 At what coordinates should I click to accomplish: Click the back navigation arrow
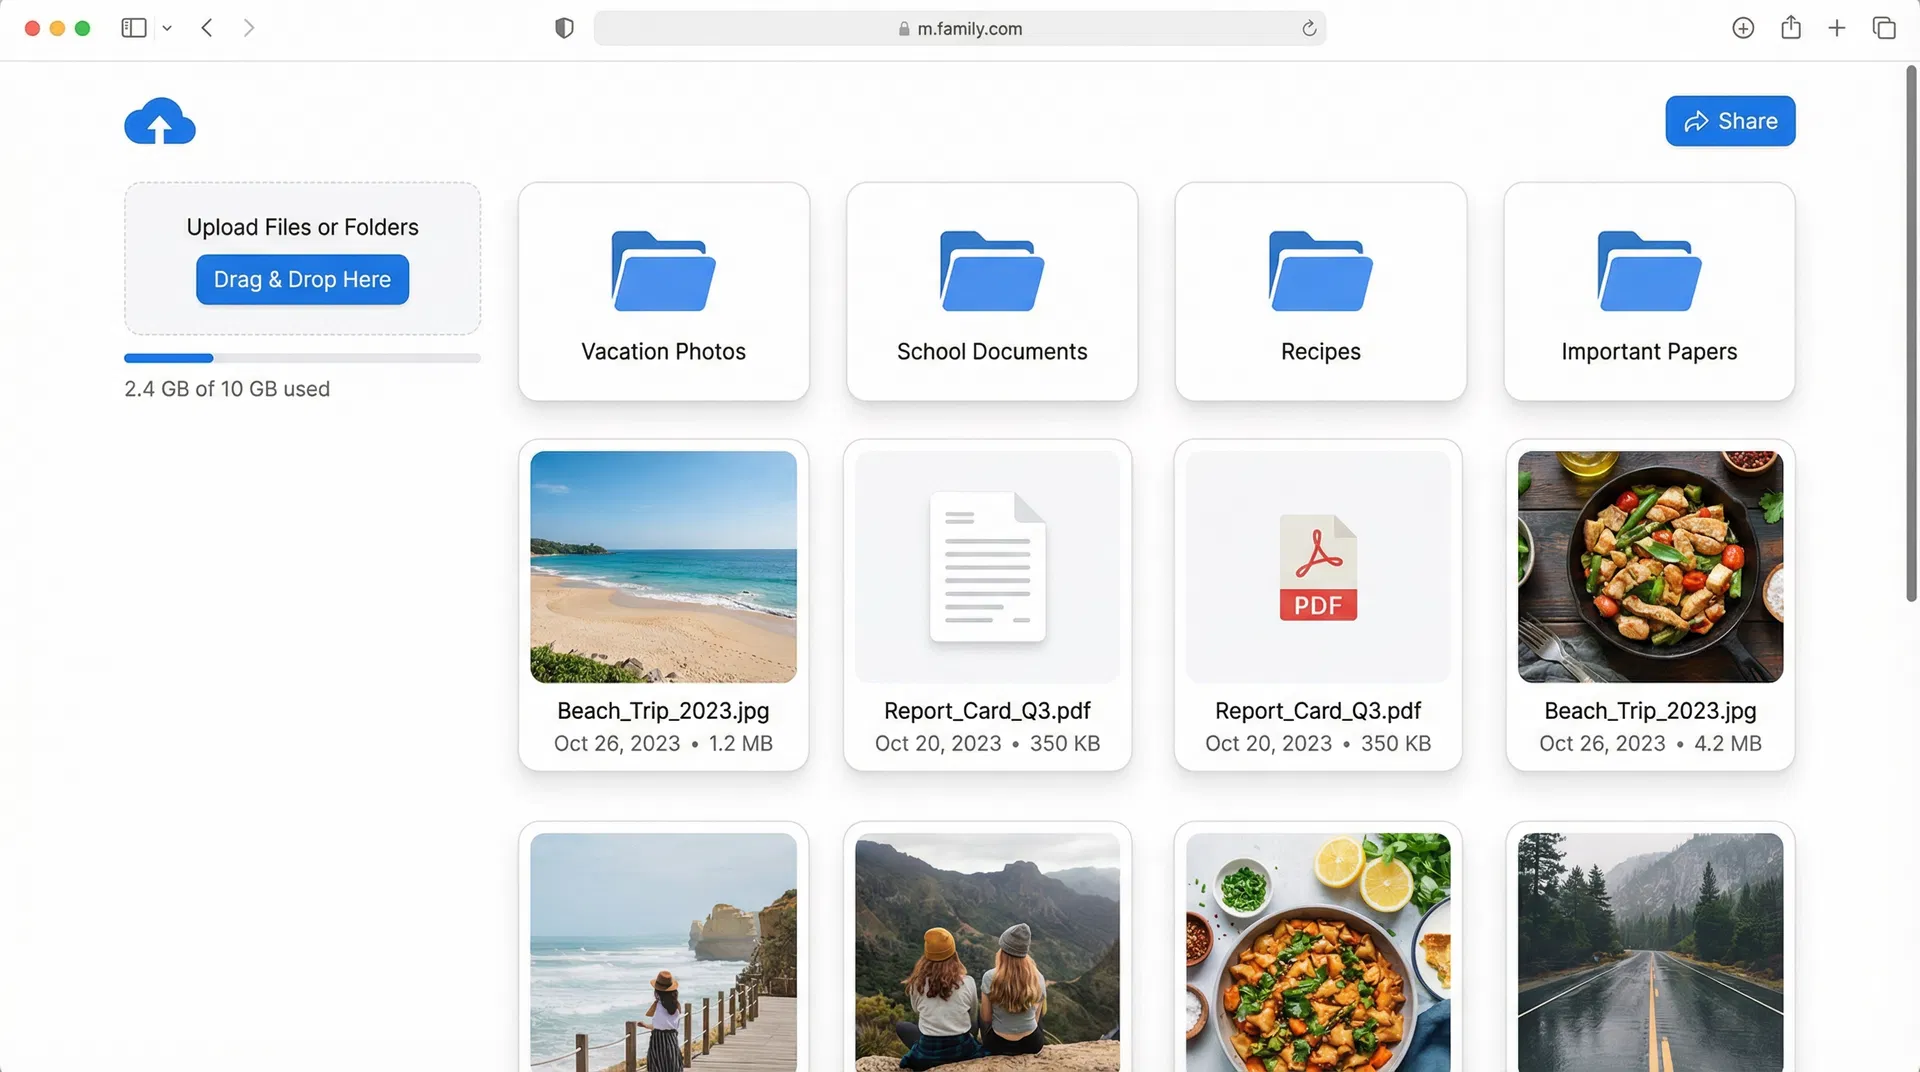[207, 28]
